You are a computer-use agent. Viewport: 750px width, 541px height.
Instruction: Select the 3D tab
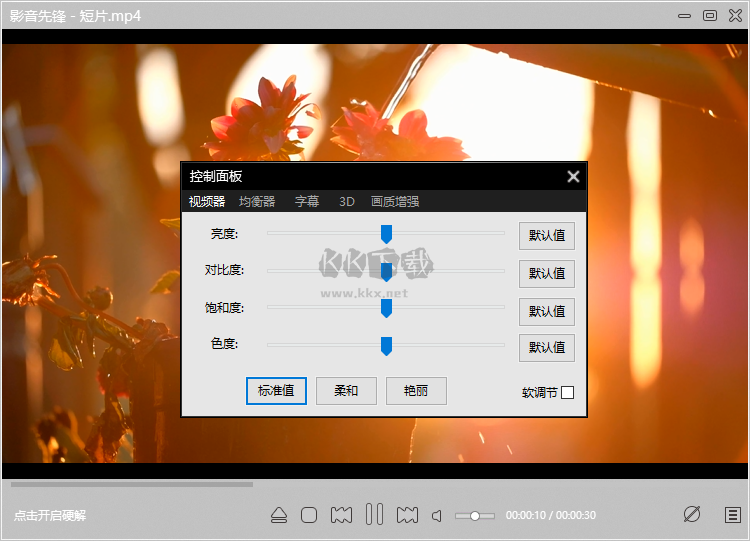click(x=347, y=201)
